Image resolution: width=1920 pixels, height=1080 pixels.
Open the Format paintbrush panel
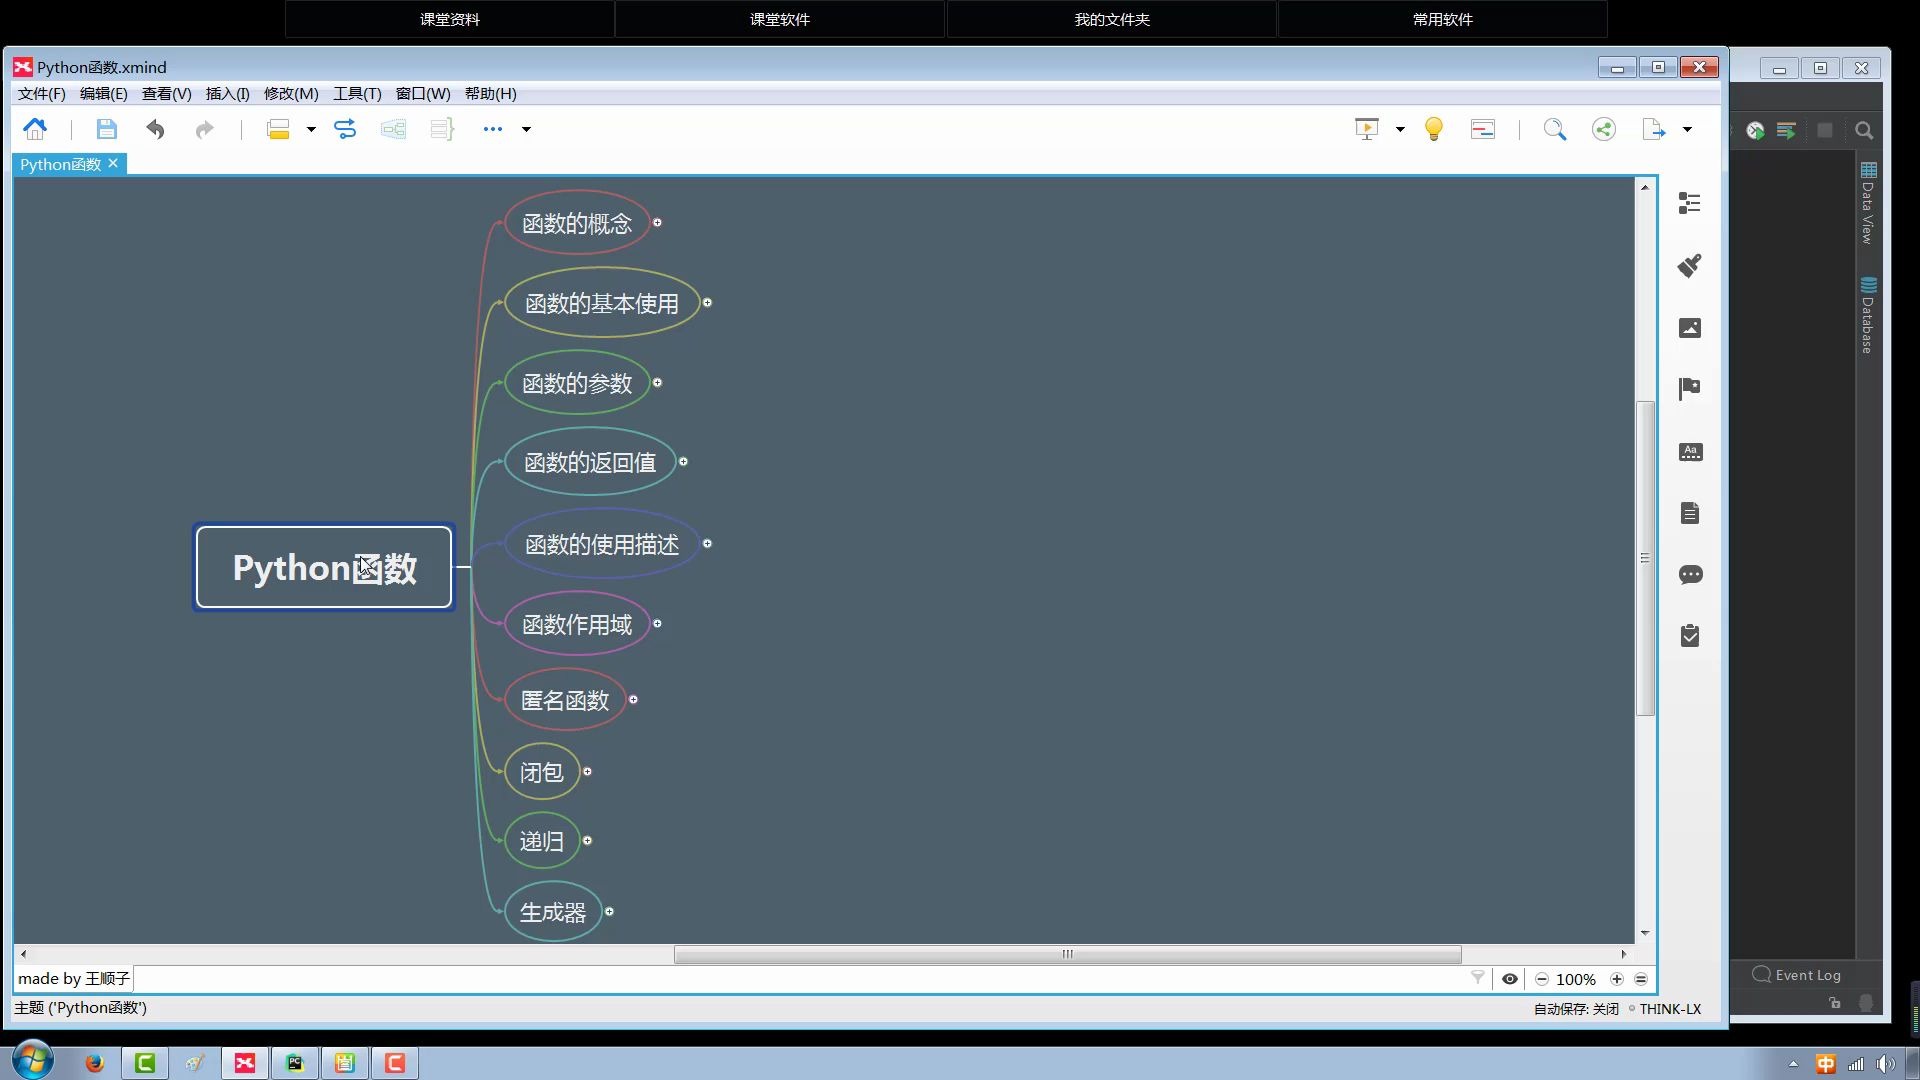pos(1689,266)
